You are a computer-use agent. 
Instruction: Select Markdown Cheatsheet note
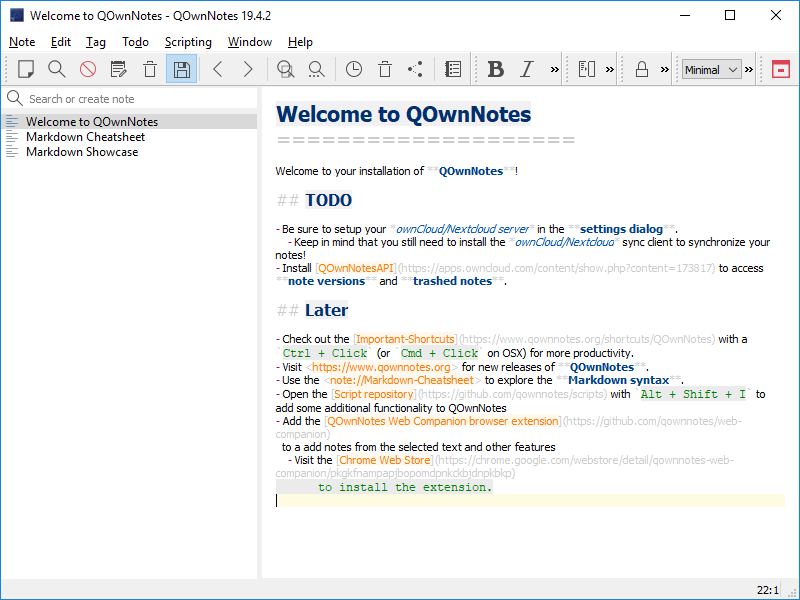click(85, 137)
